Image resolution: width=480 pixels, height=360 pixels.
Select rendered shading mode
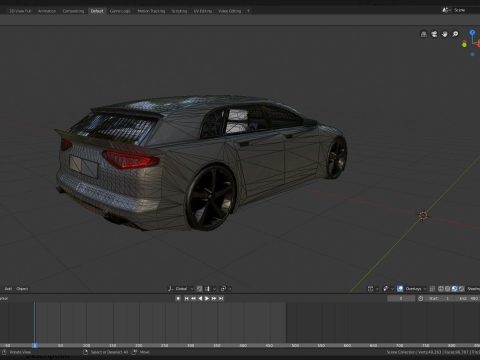[x=462, y=289]
